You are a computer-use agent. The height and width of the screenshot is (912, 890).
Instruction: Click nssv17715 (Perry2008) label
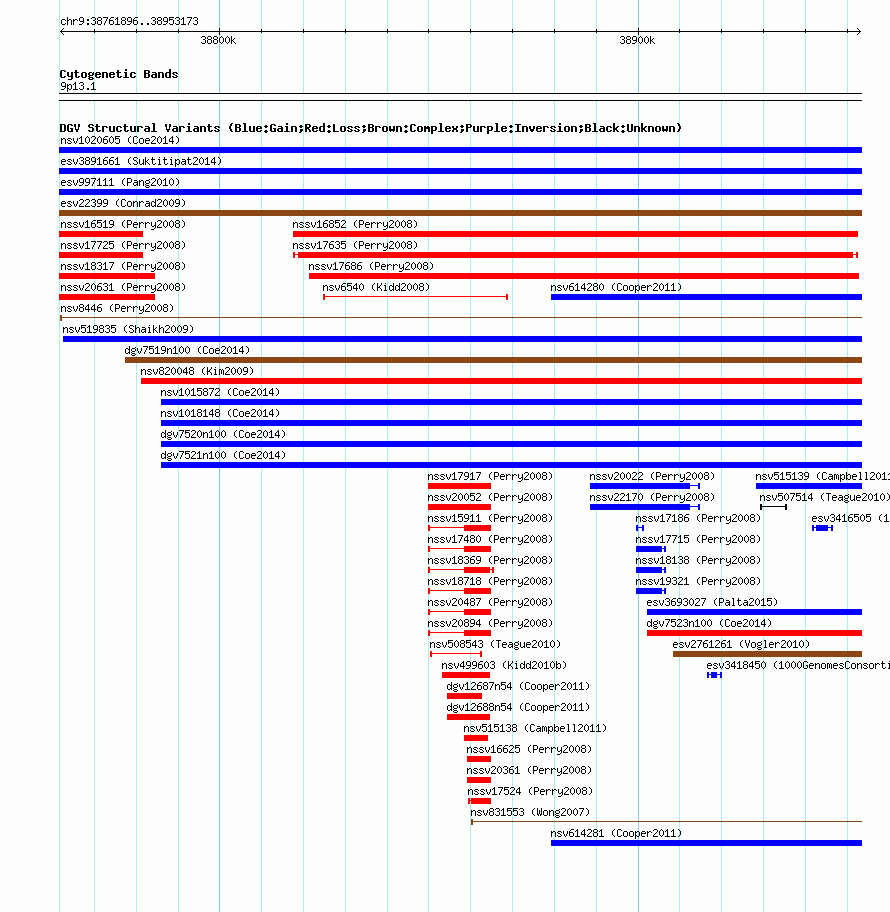pyautogui.click(x=698, y=539)
